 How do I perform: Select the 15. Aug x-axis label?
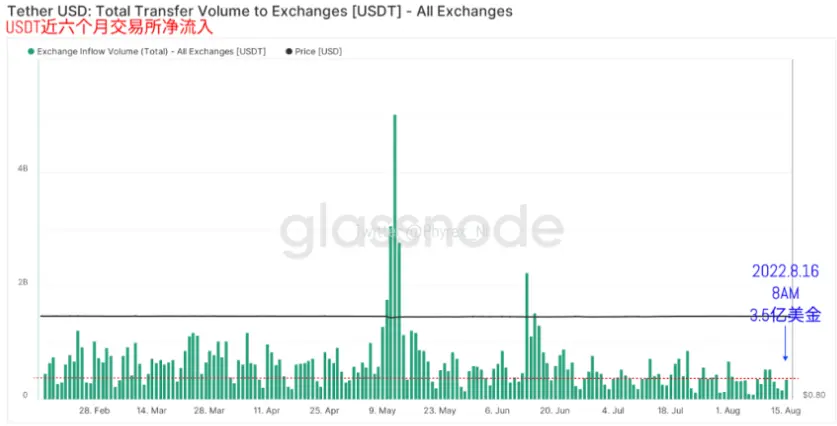click(785, 411)
